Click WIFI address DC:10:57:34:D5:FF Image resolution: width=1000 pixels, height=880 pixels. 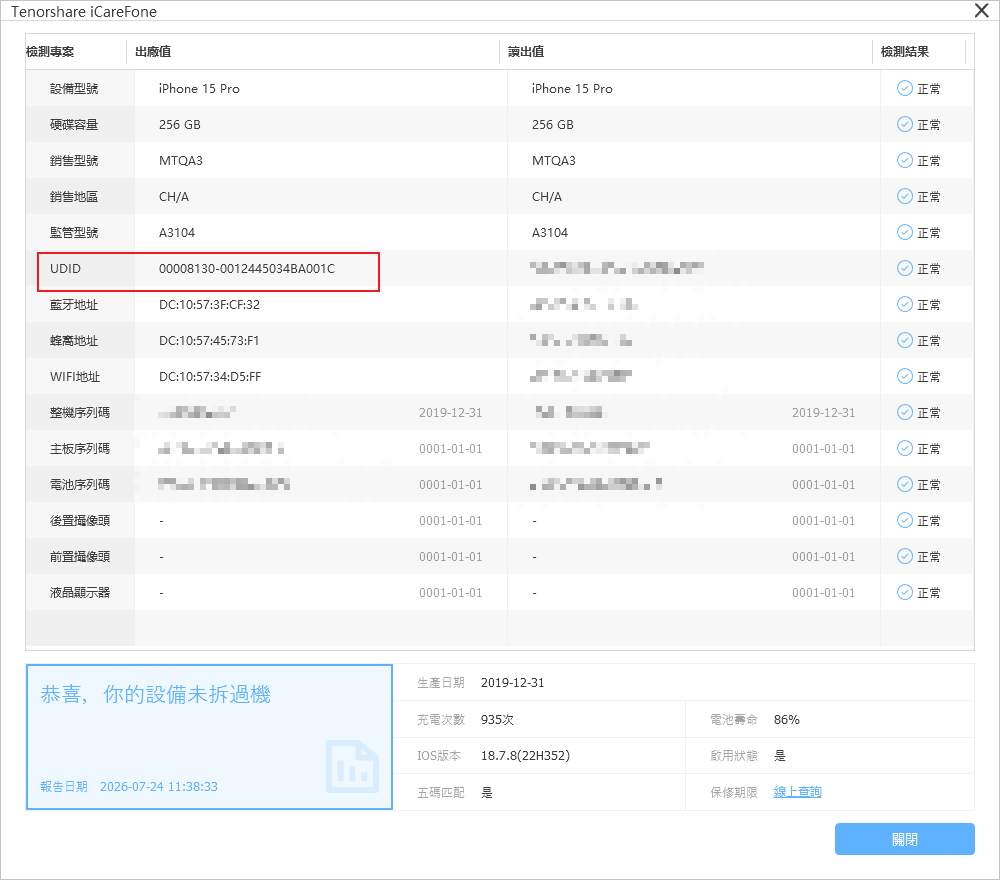tap(210, 377)
